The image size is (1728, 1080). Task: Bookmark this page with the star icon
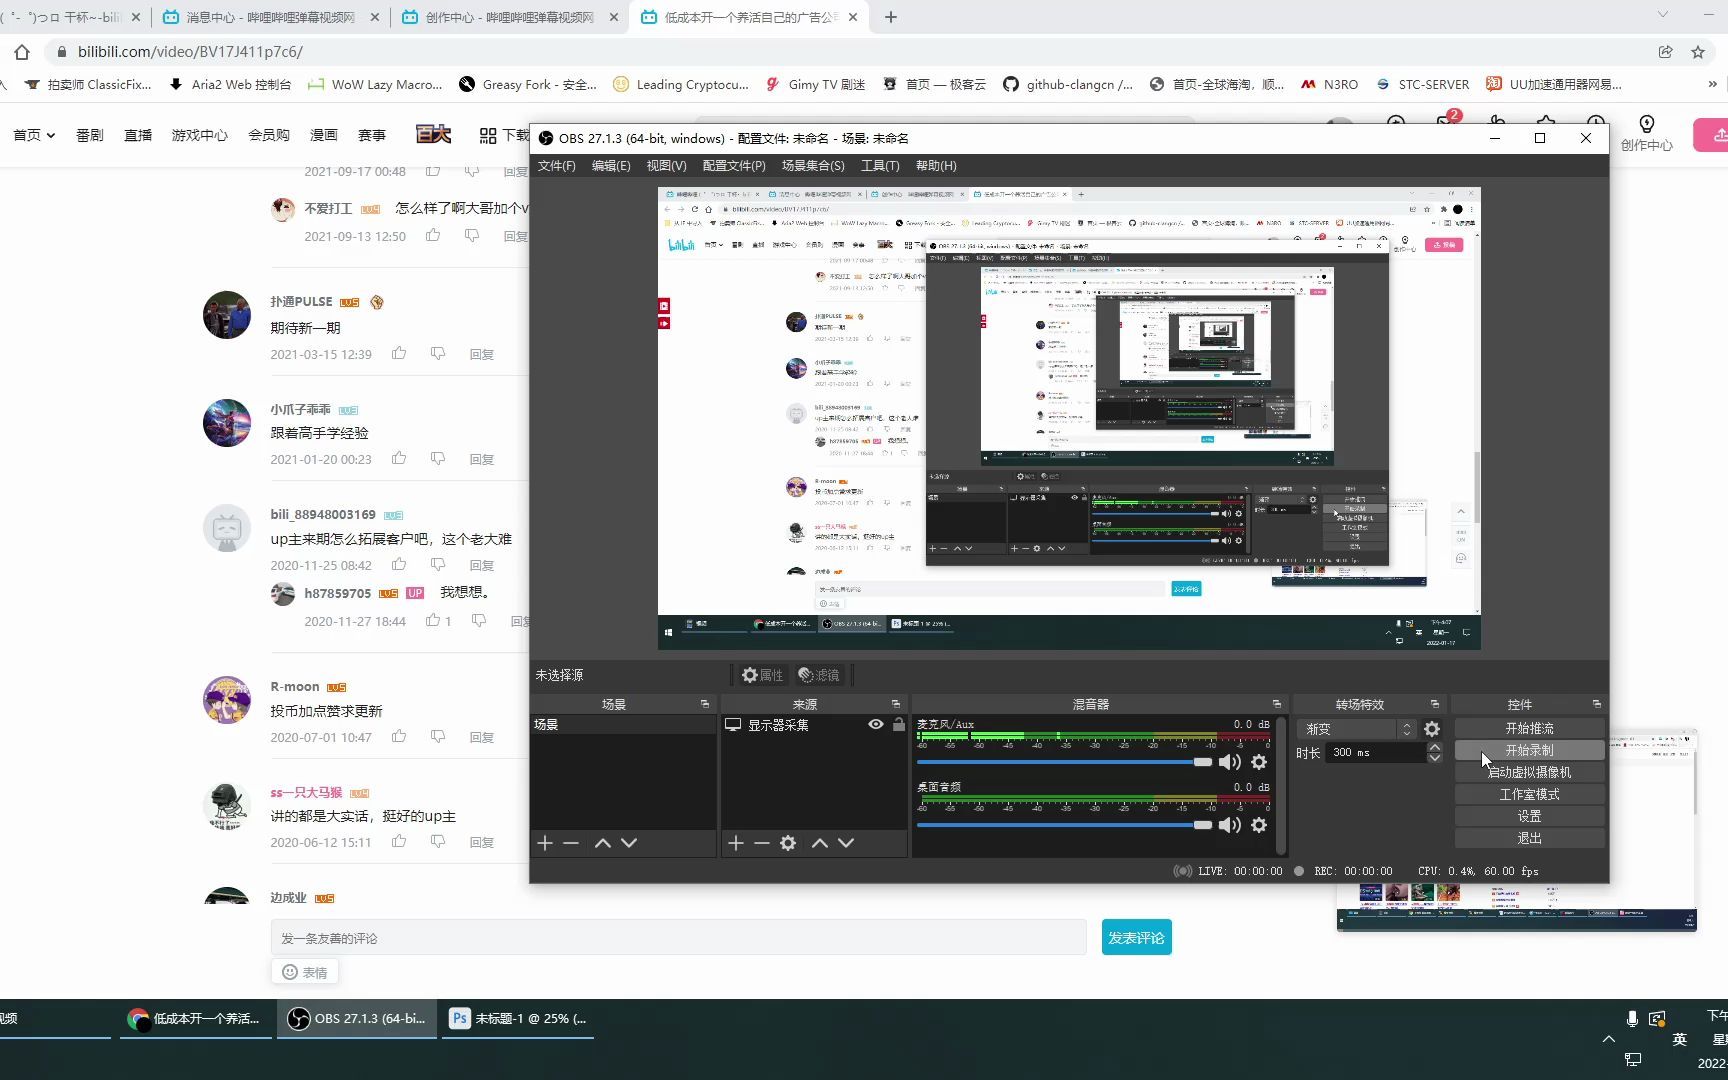(x=1698, y=52)
